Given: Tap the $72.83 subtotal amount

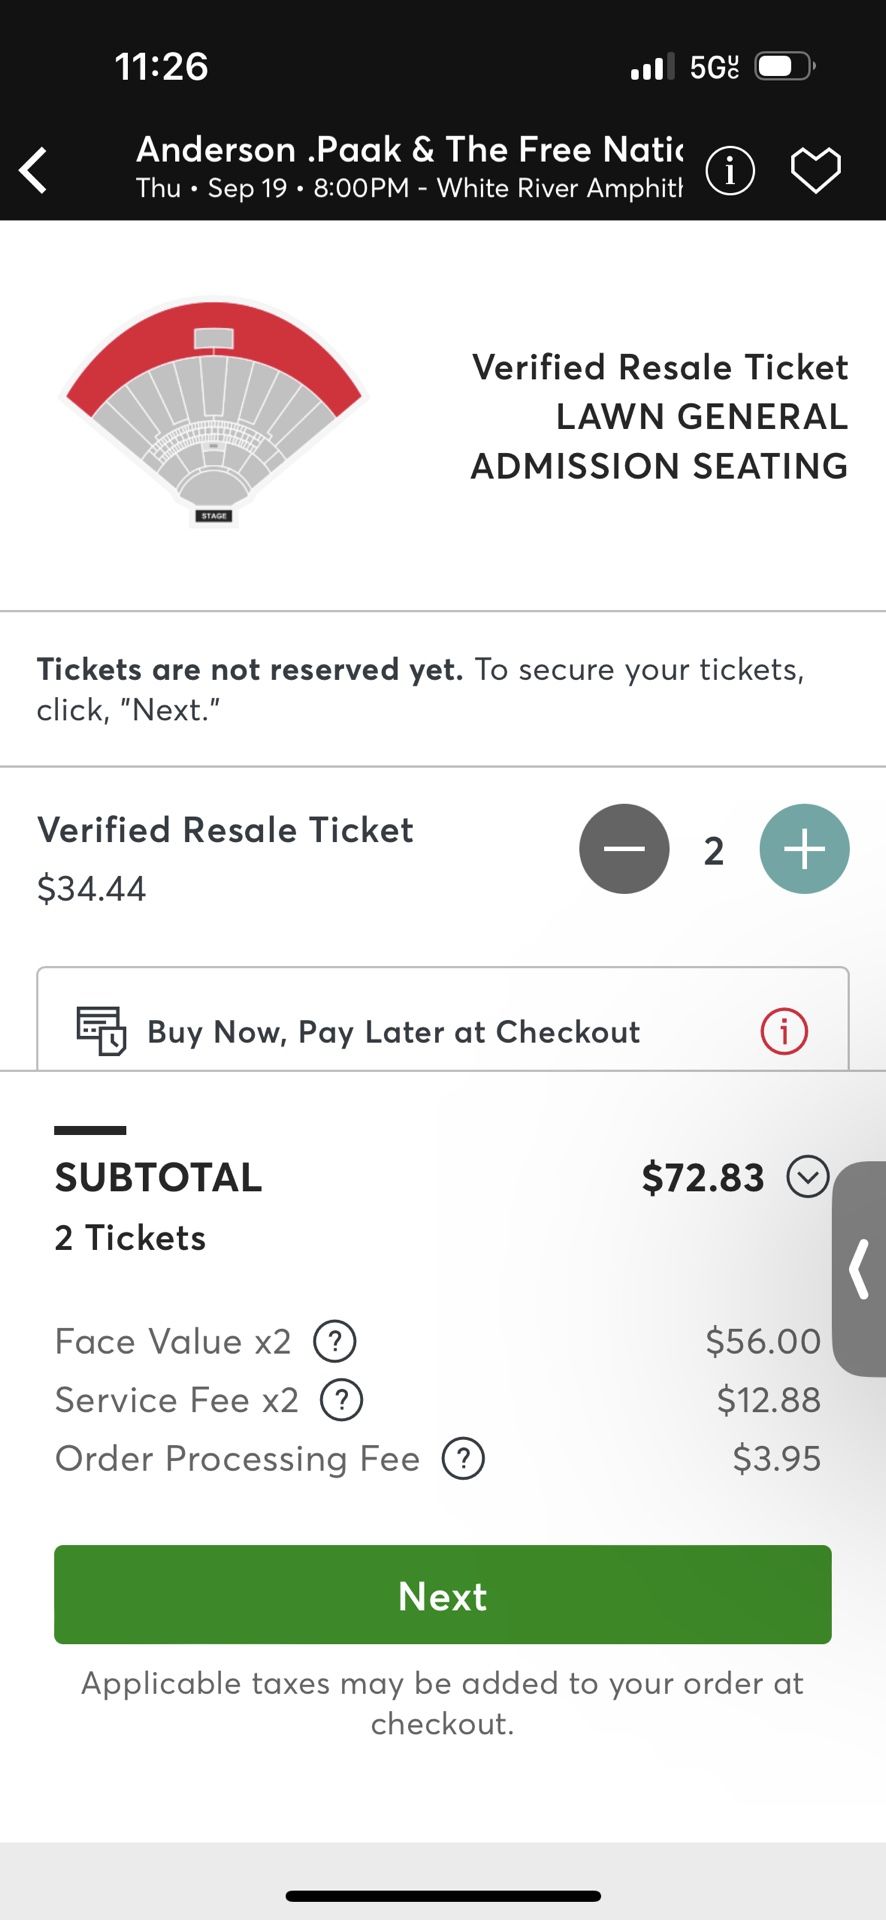Looking at the screenshot, I should (703, 1178).
